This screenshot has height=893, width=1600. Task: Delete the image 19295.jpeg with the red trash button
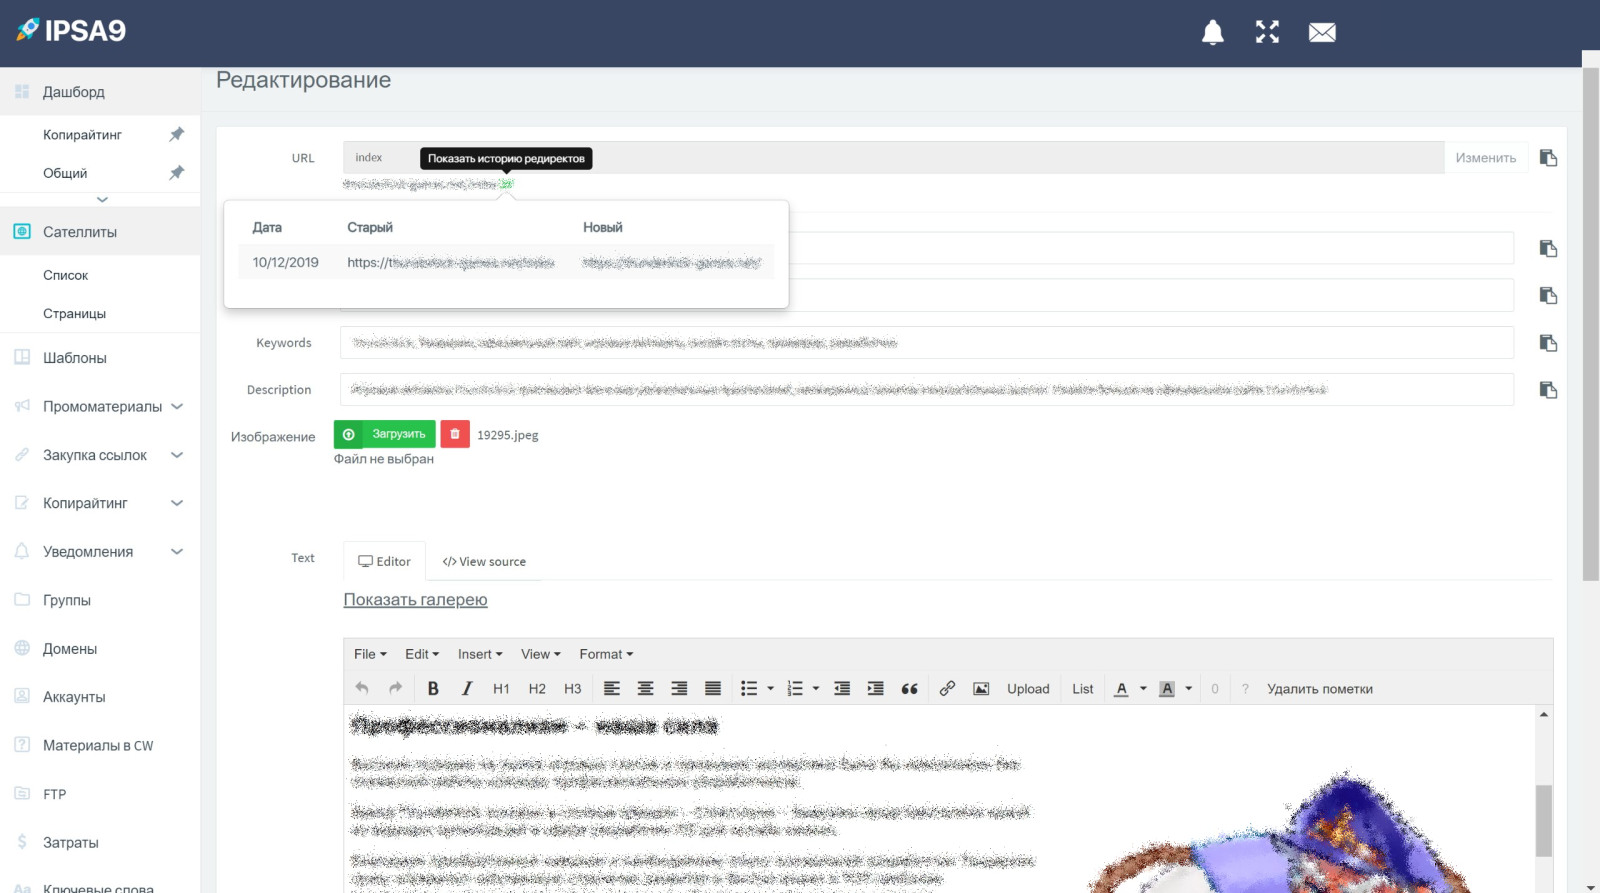455,434
